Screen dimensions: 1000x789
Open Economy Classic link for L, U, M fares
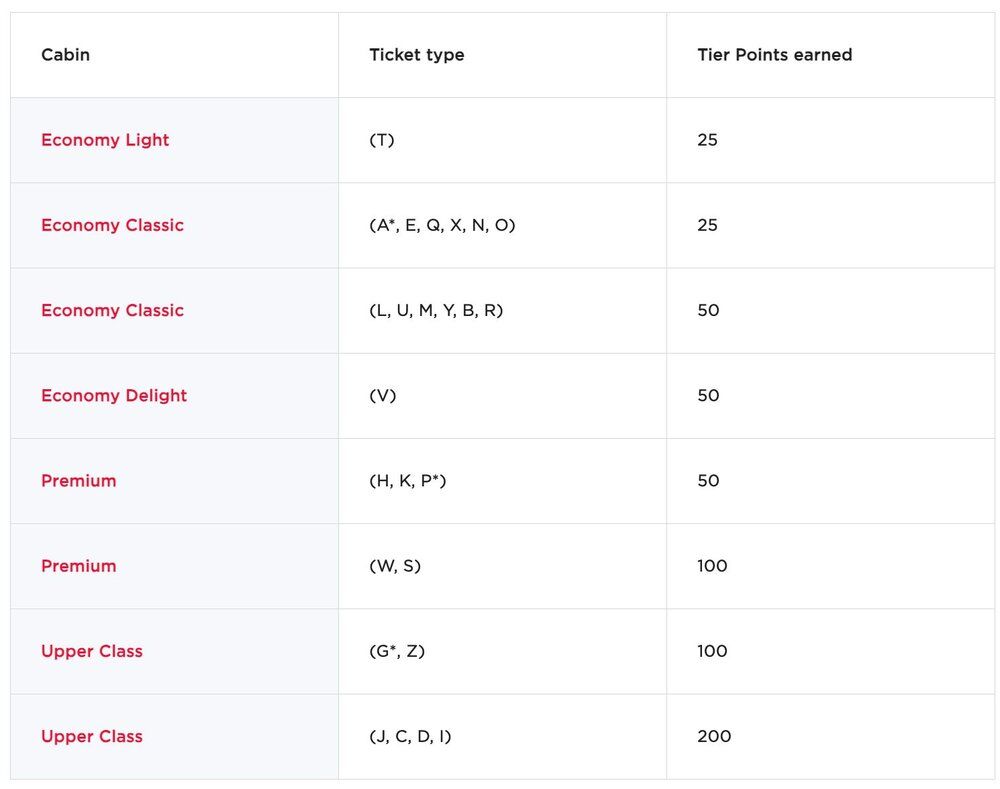[112, 310]
